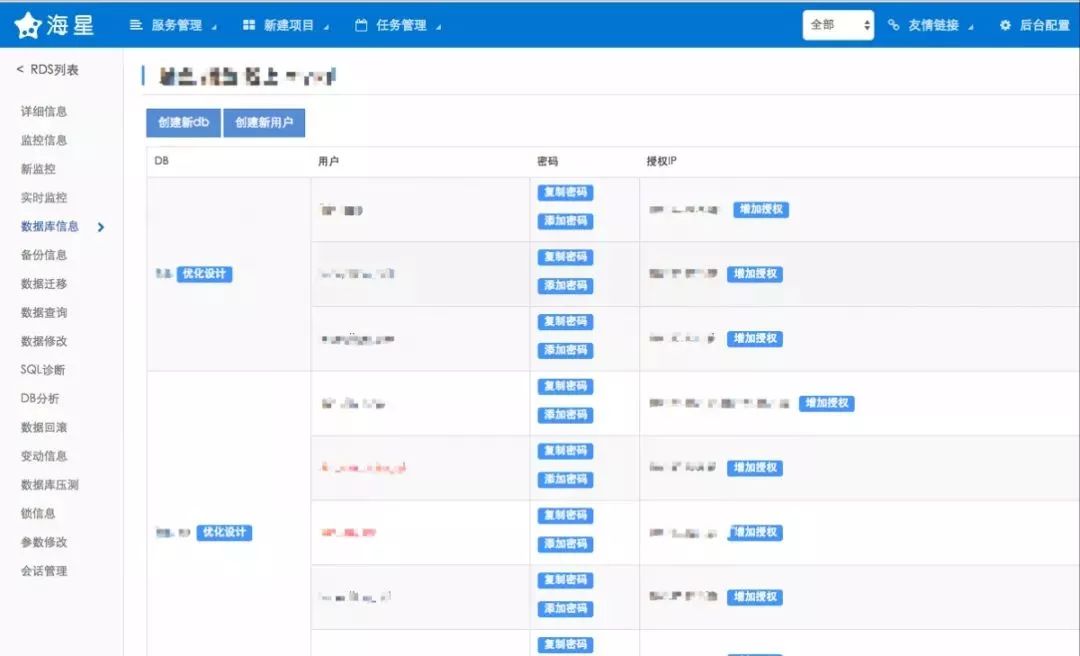The height and width of the screenshot is (656, 1080).
Task: Click the 友情链接 chain-link icon
Action: (893, 25)
